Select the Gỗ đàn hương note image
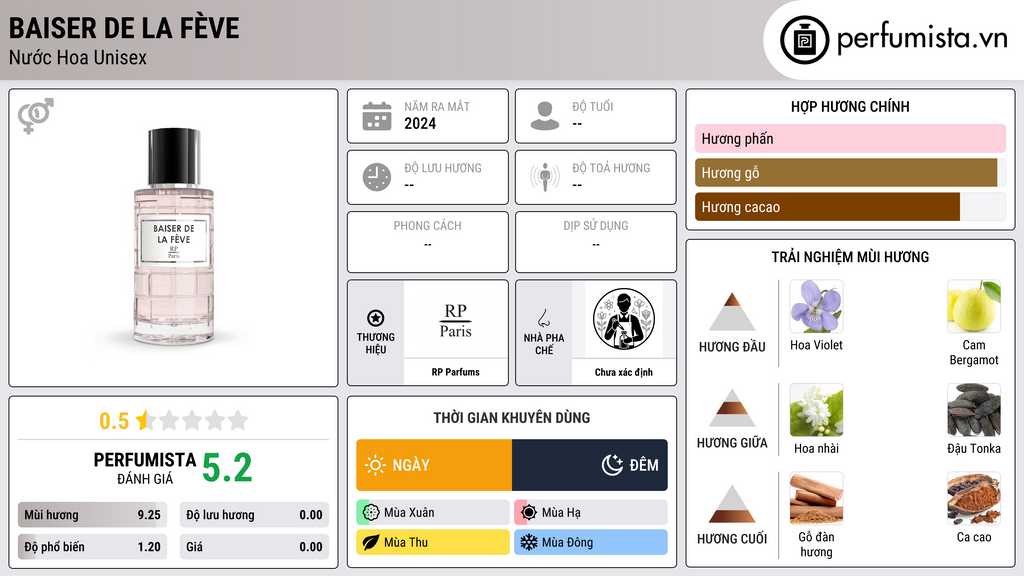The image size is (1024, 576). click(816, 499)
